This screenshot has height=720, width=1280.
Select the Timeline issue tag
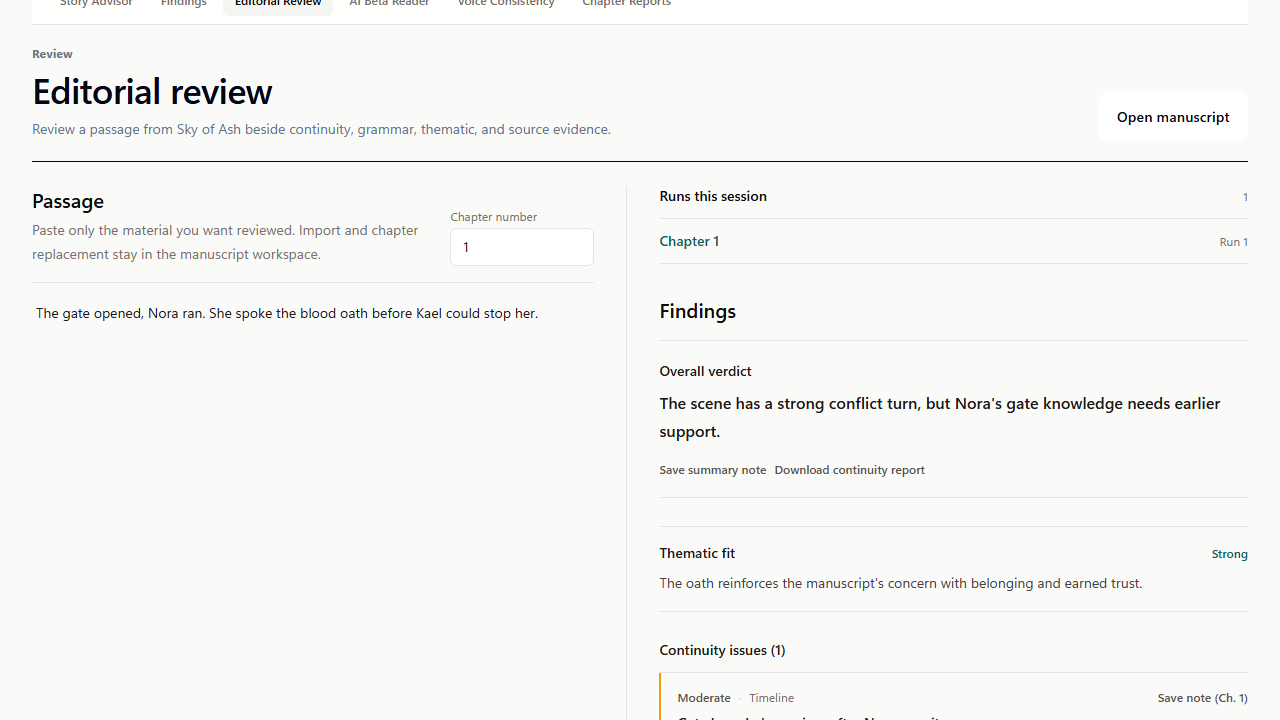[x=771, y=698]
